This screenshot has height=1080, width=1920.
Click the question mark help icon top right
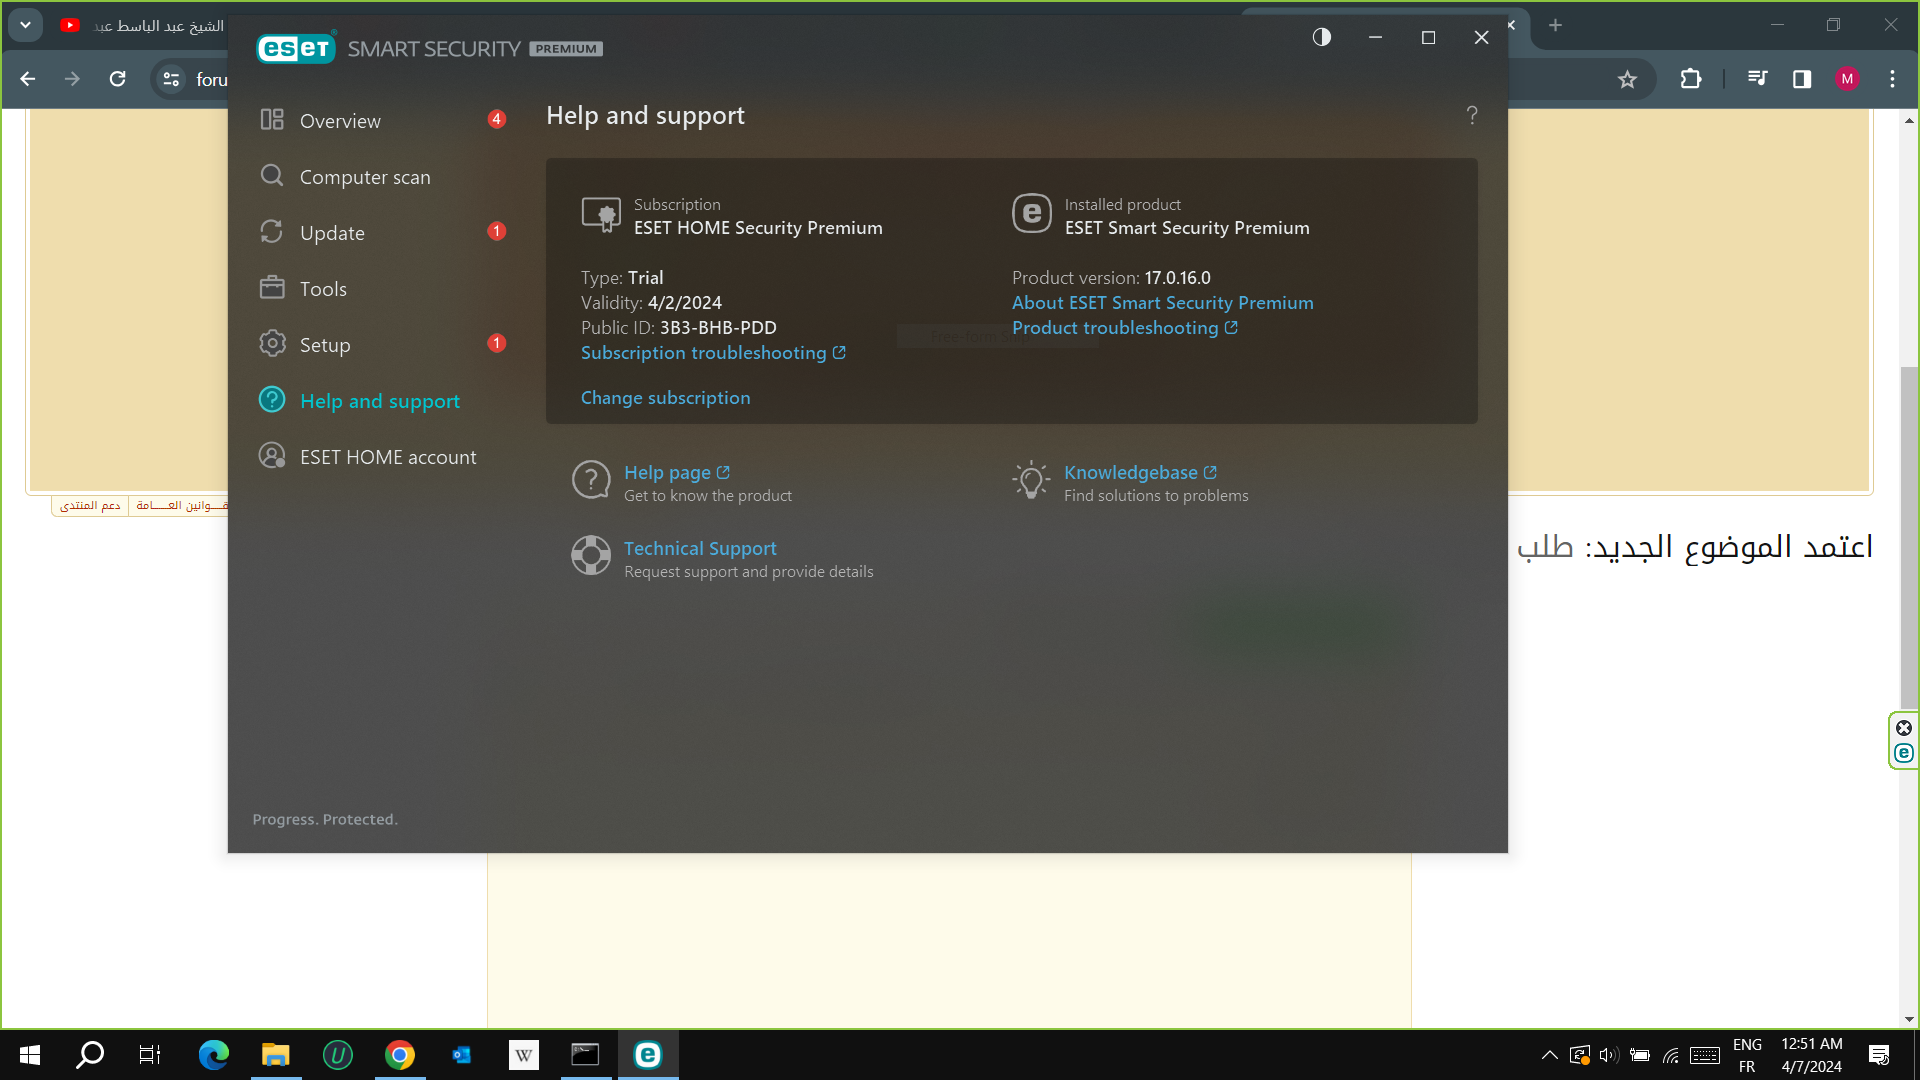(x=1472, y=115)
